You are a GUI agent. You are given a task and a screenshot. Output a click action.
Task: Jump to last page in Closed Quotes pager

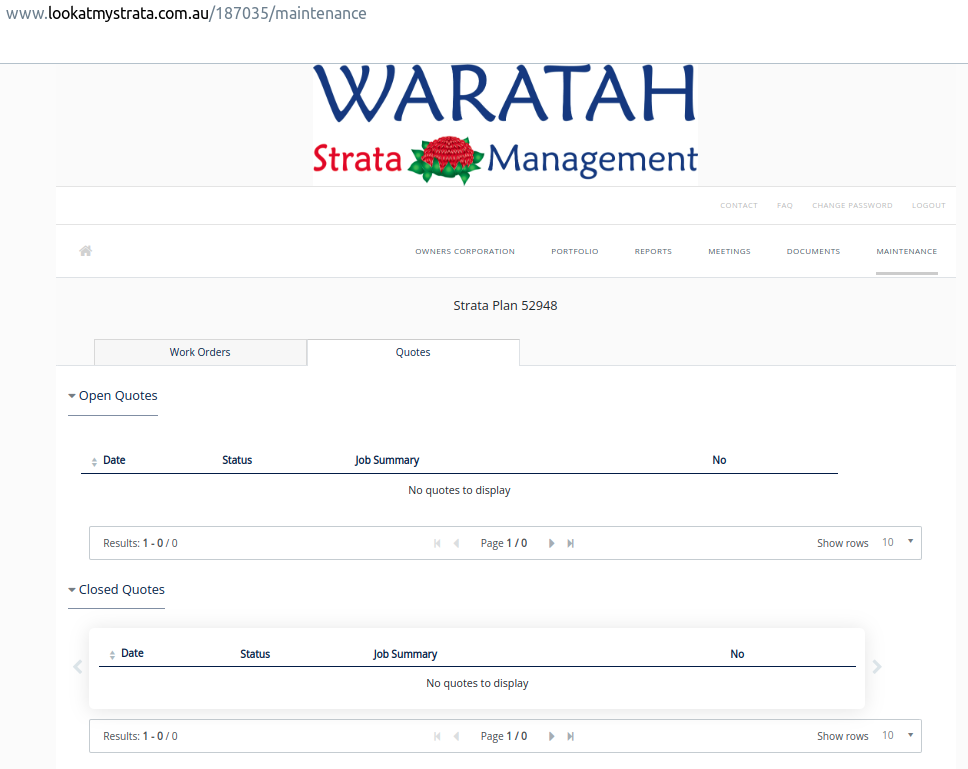coord(570,736)
